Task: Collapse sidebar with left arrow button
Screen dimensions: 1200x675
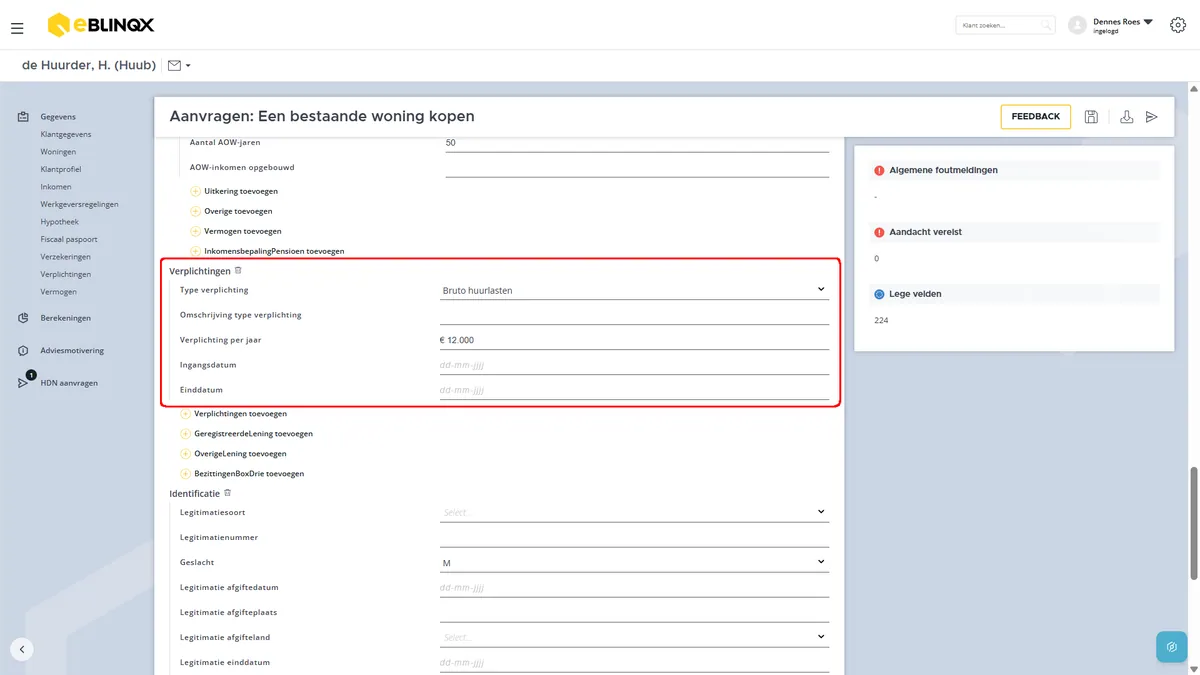Action: click(22, 649)
